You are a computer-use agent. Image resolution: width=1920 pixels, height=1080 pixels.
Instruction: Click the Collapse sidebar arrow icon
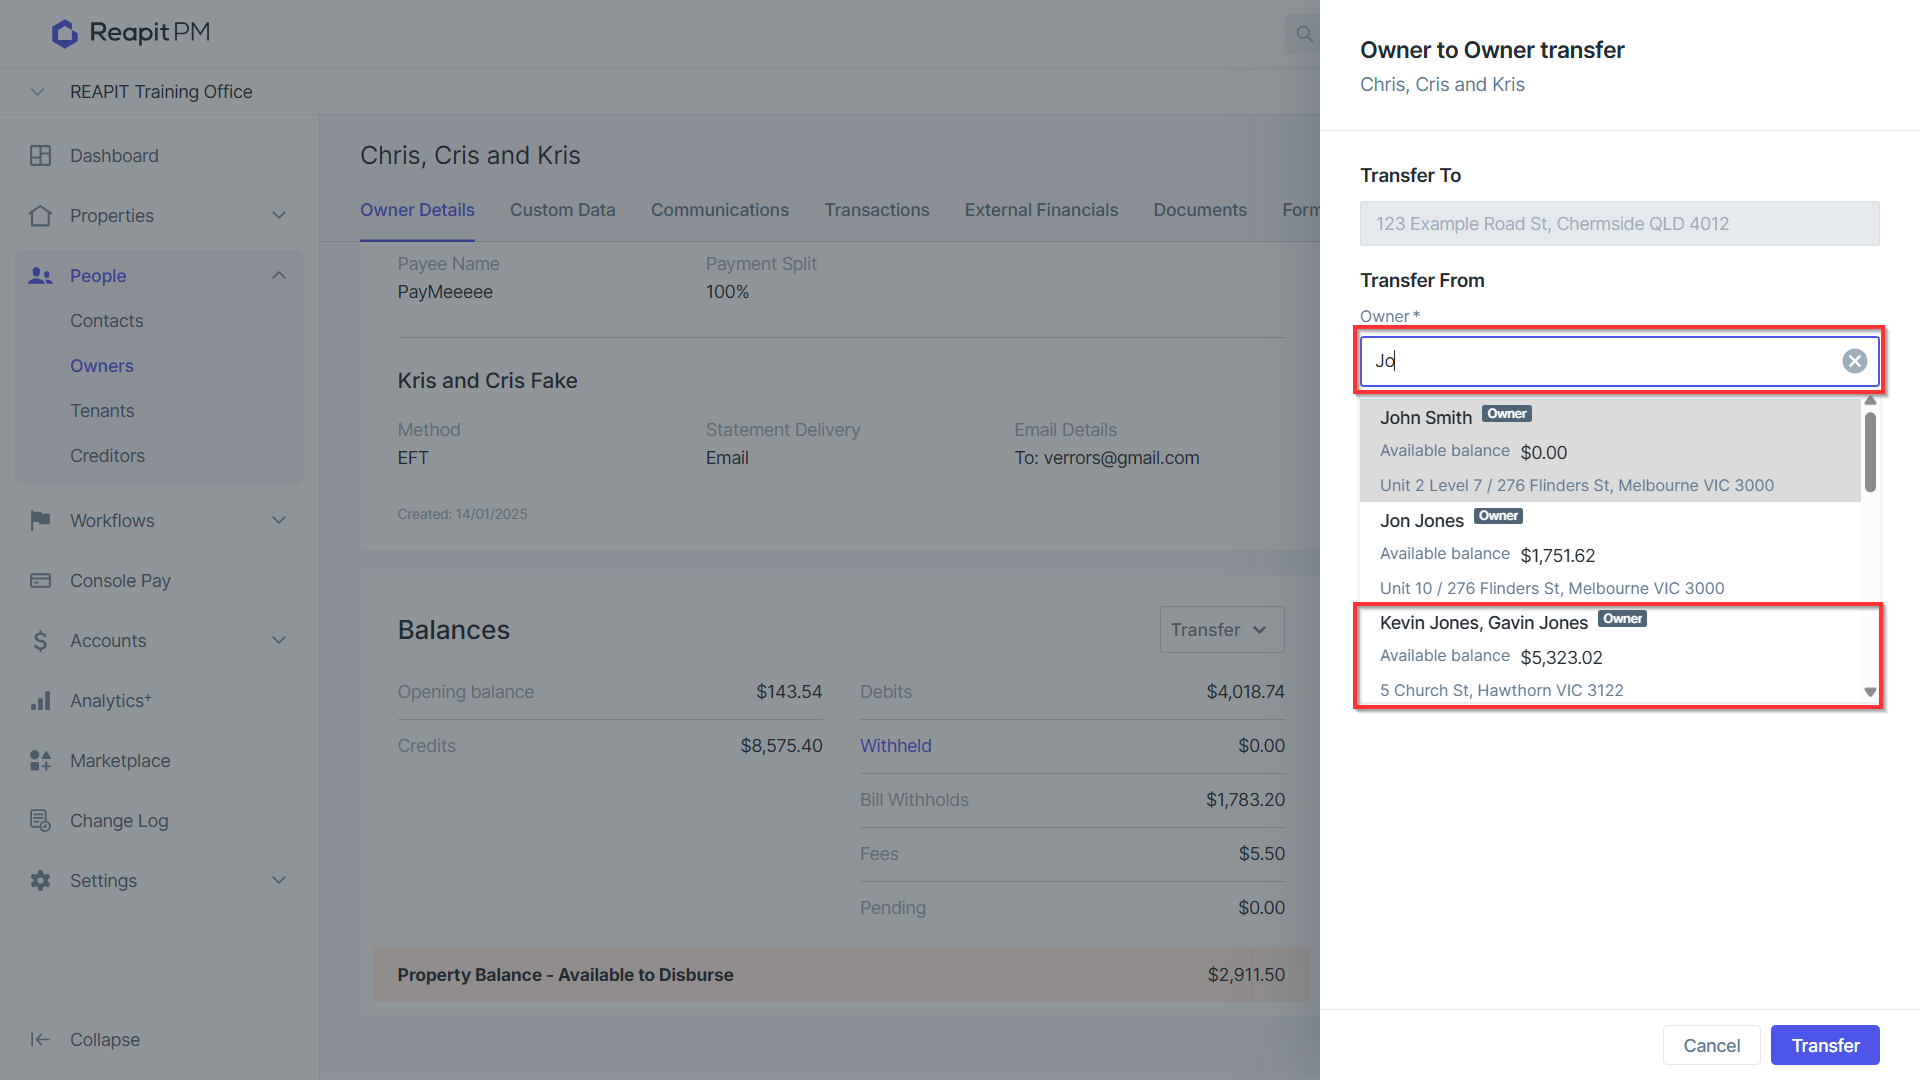(40, 1040)
